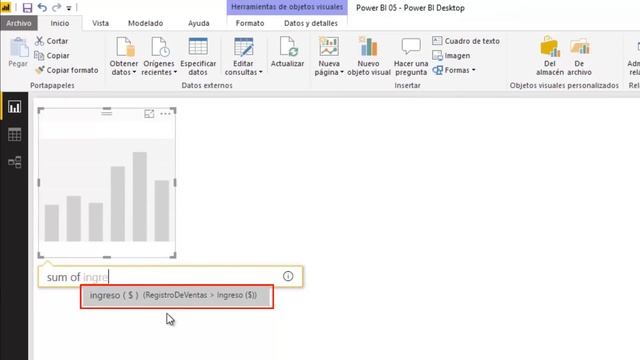Viewport: 640px width, 360px height.
Task: Switch to Relationships view in sidebar
Action: tap(14, 162)
